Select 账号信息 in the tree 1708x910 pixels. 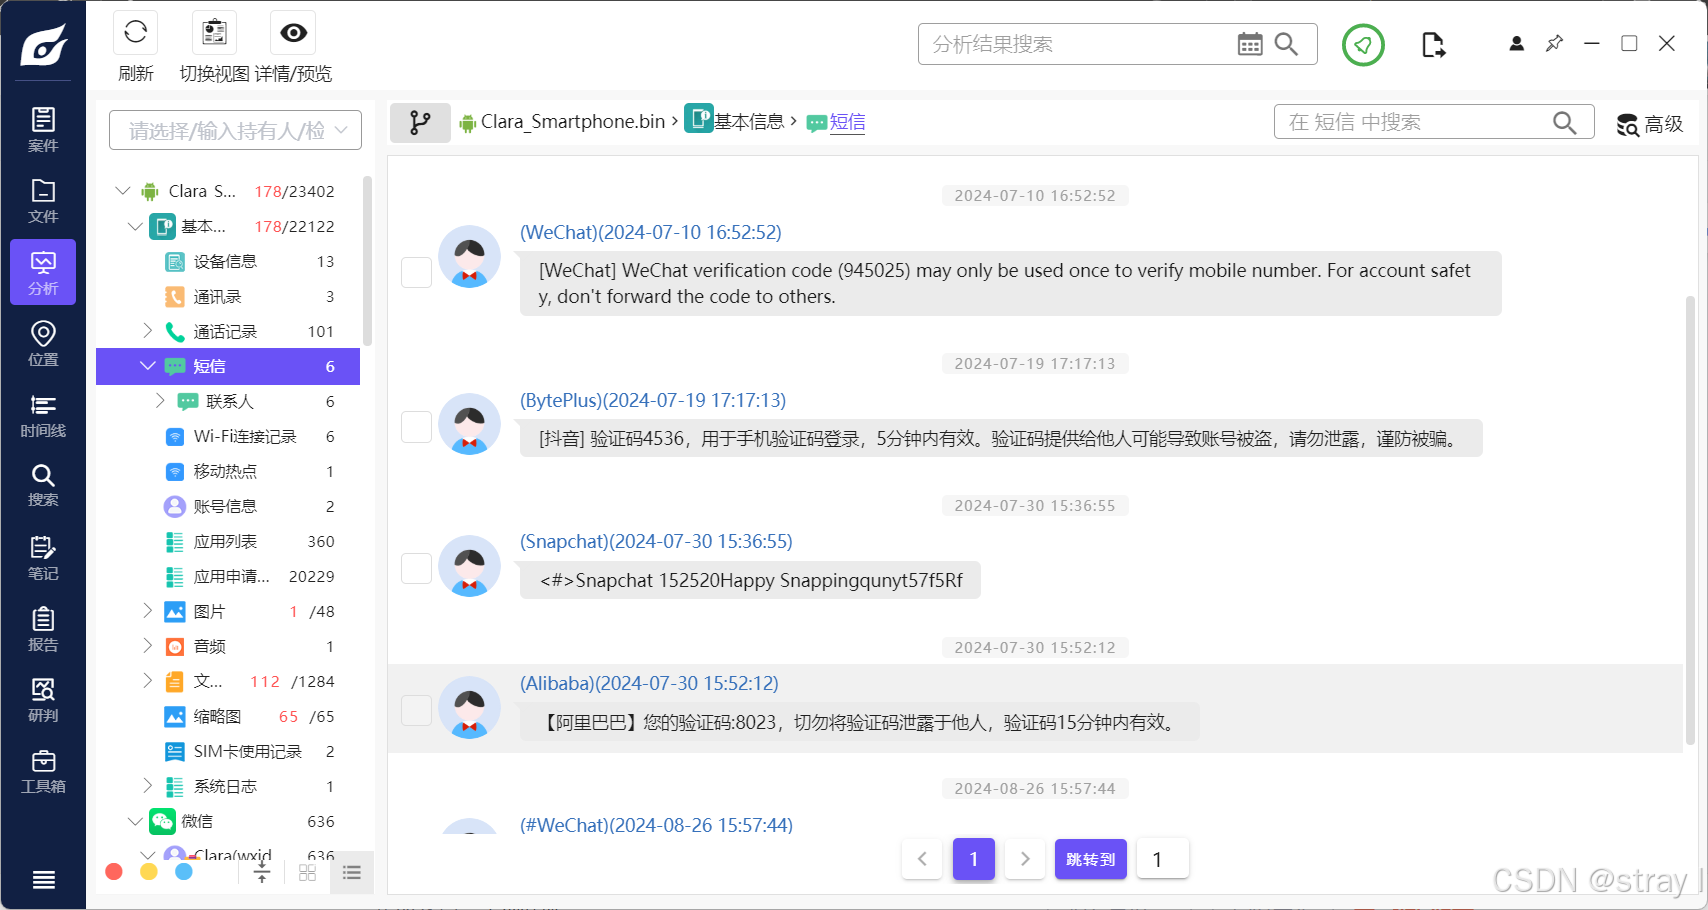(226, 506)
